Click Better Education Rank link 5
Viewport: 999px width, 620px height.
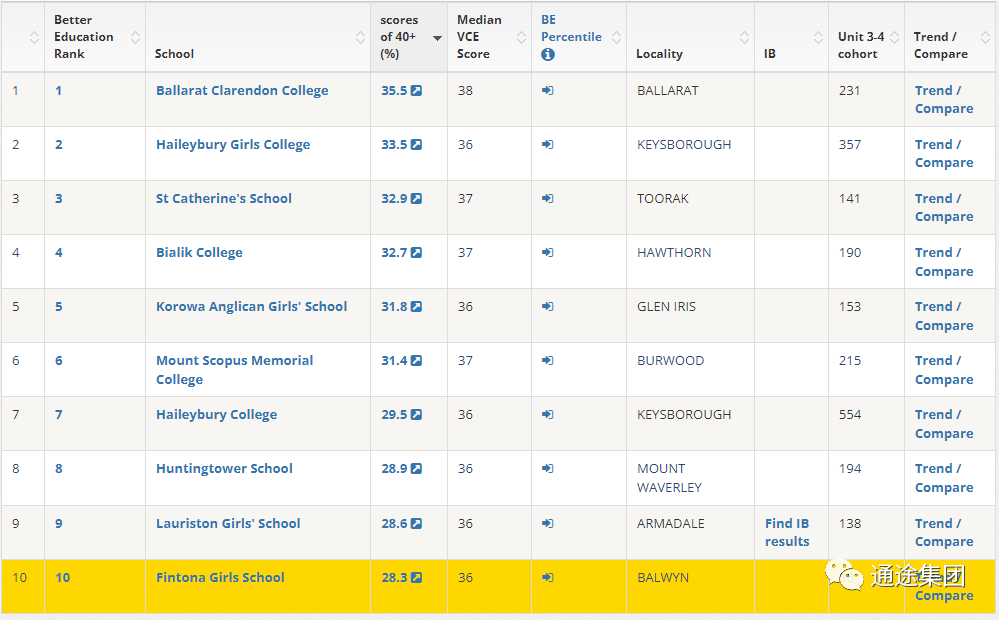coord(59,306)
